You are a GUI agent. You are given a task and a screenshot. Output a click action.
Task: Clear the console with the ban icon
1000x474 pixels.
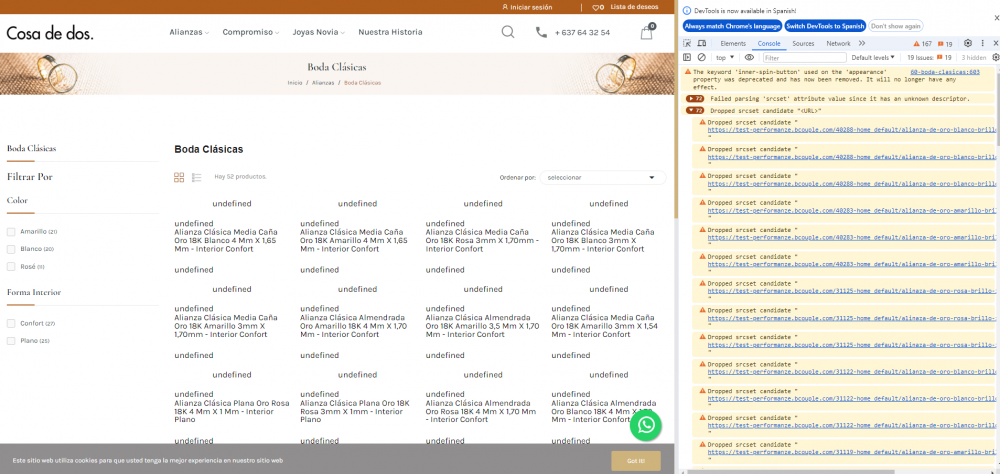point(702,57)
